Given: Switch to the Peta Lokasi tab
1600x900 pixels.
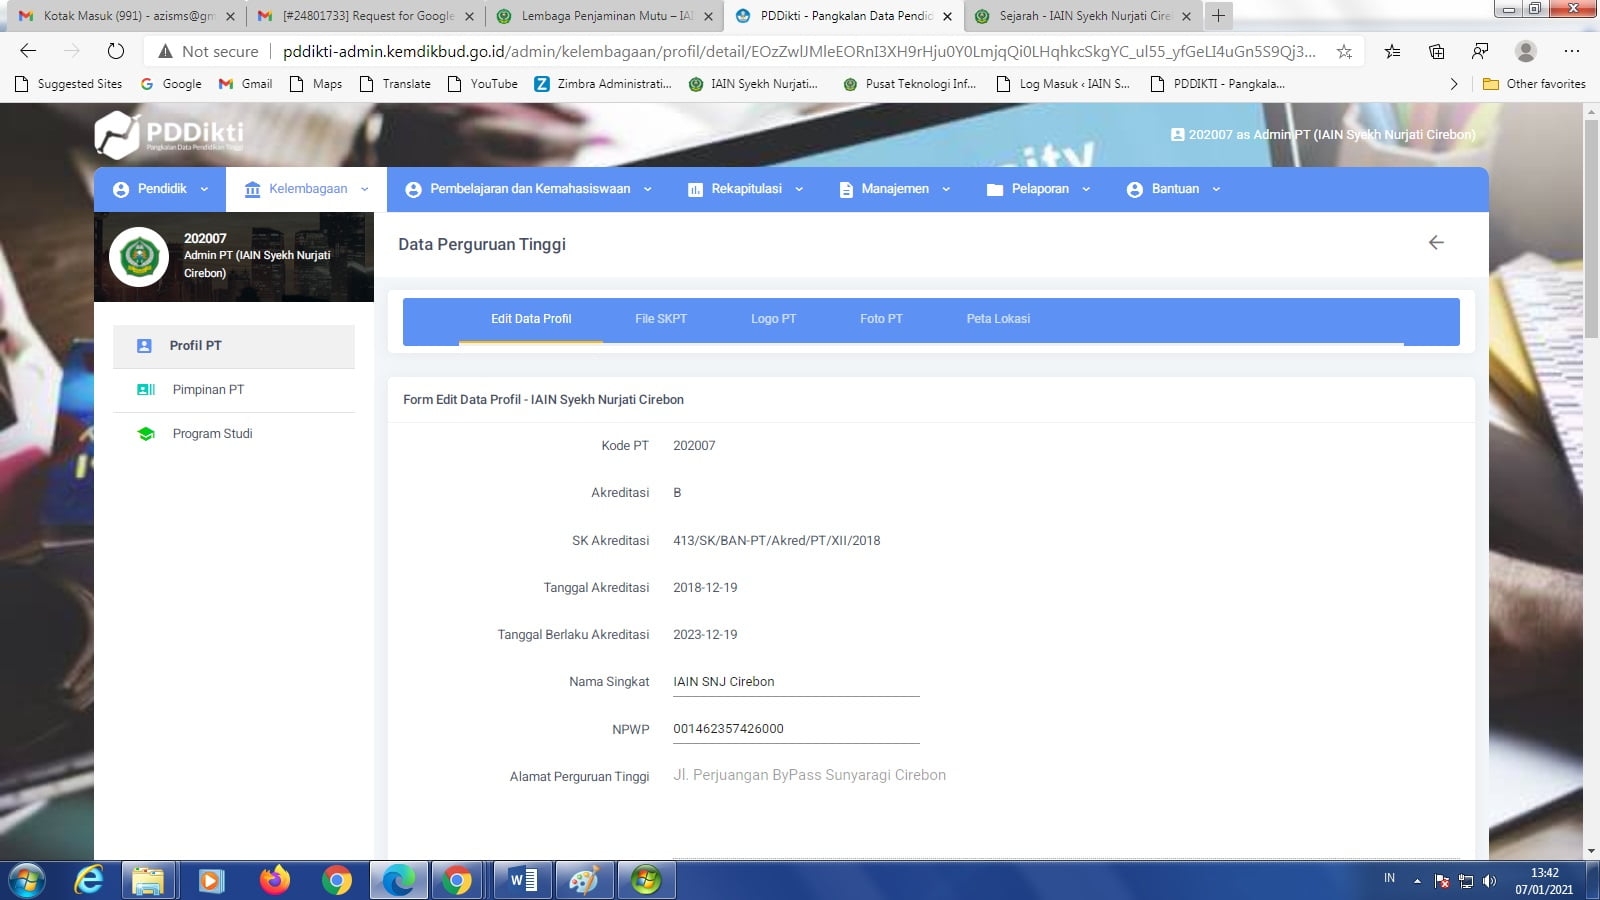Looking at the screenshot, I should point(997,319).
